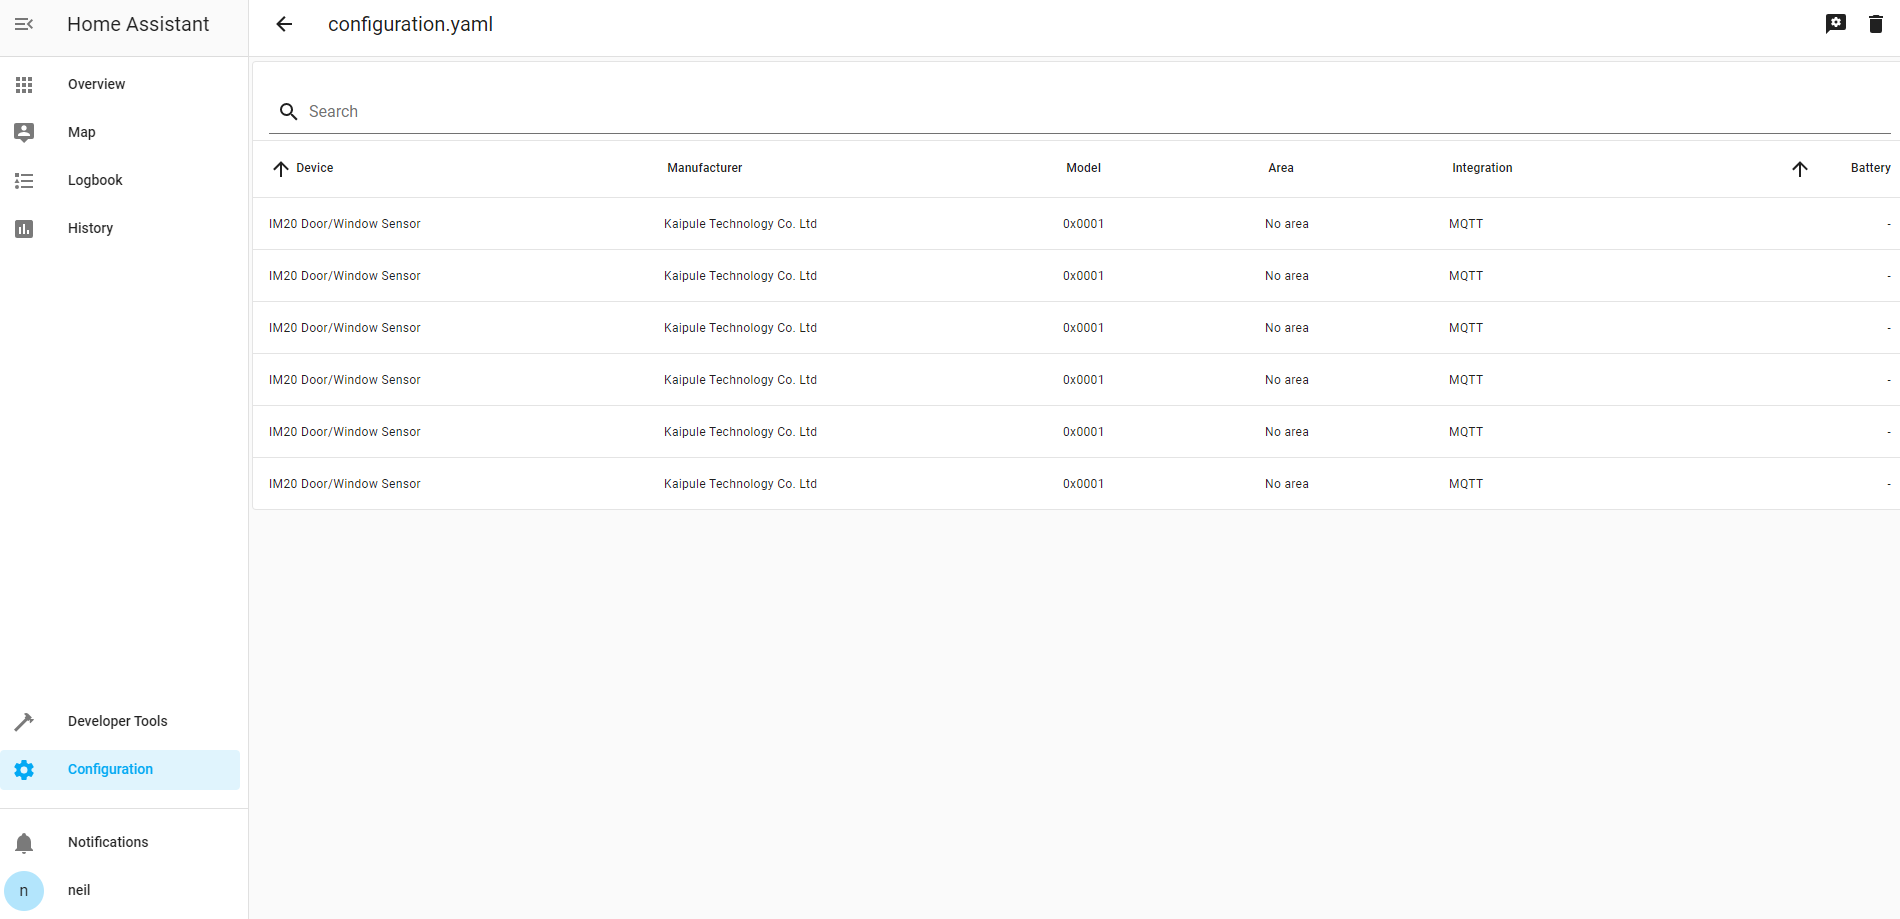Sort by Model column header
Image resolution: width=1900 pixels, height=919 pixels.
point(1083,168)
